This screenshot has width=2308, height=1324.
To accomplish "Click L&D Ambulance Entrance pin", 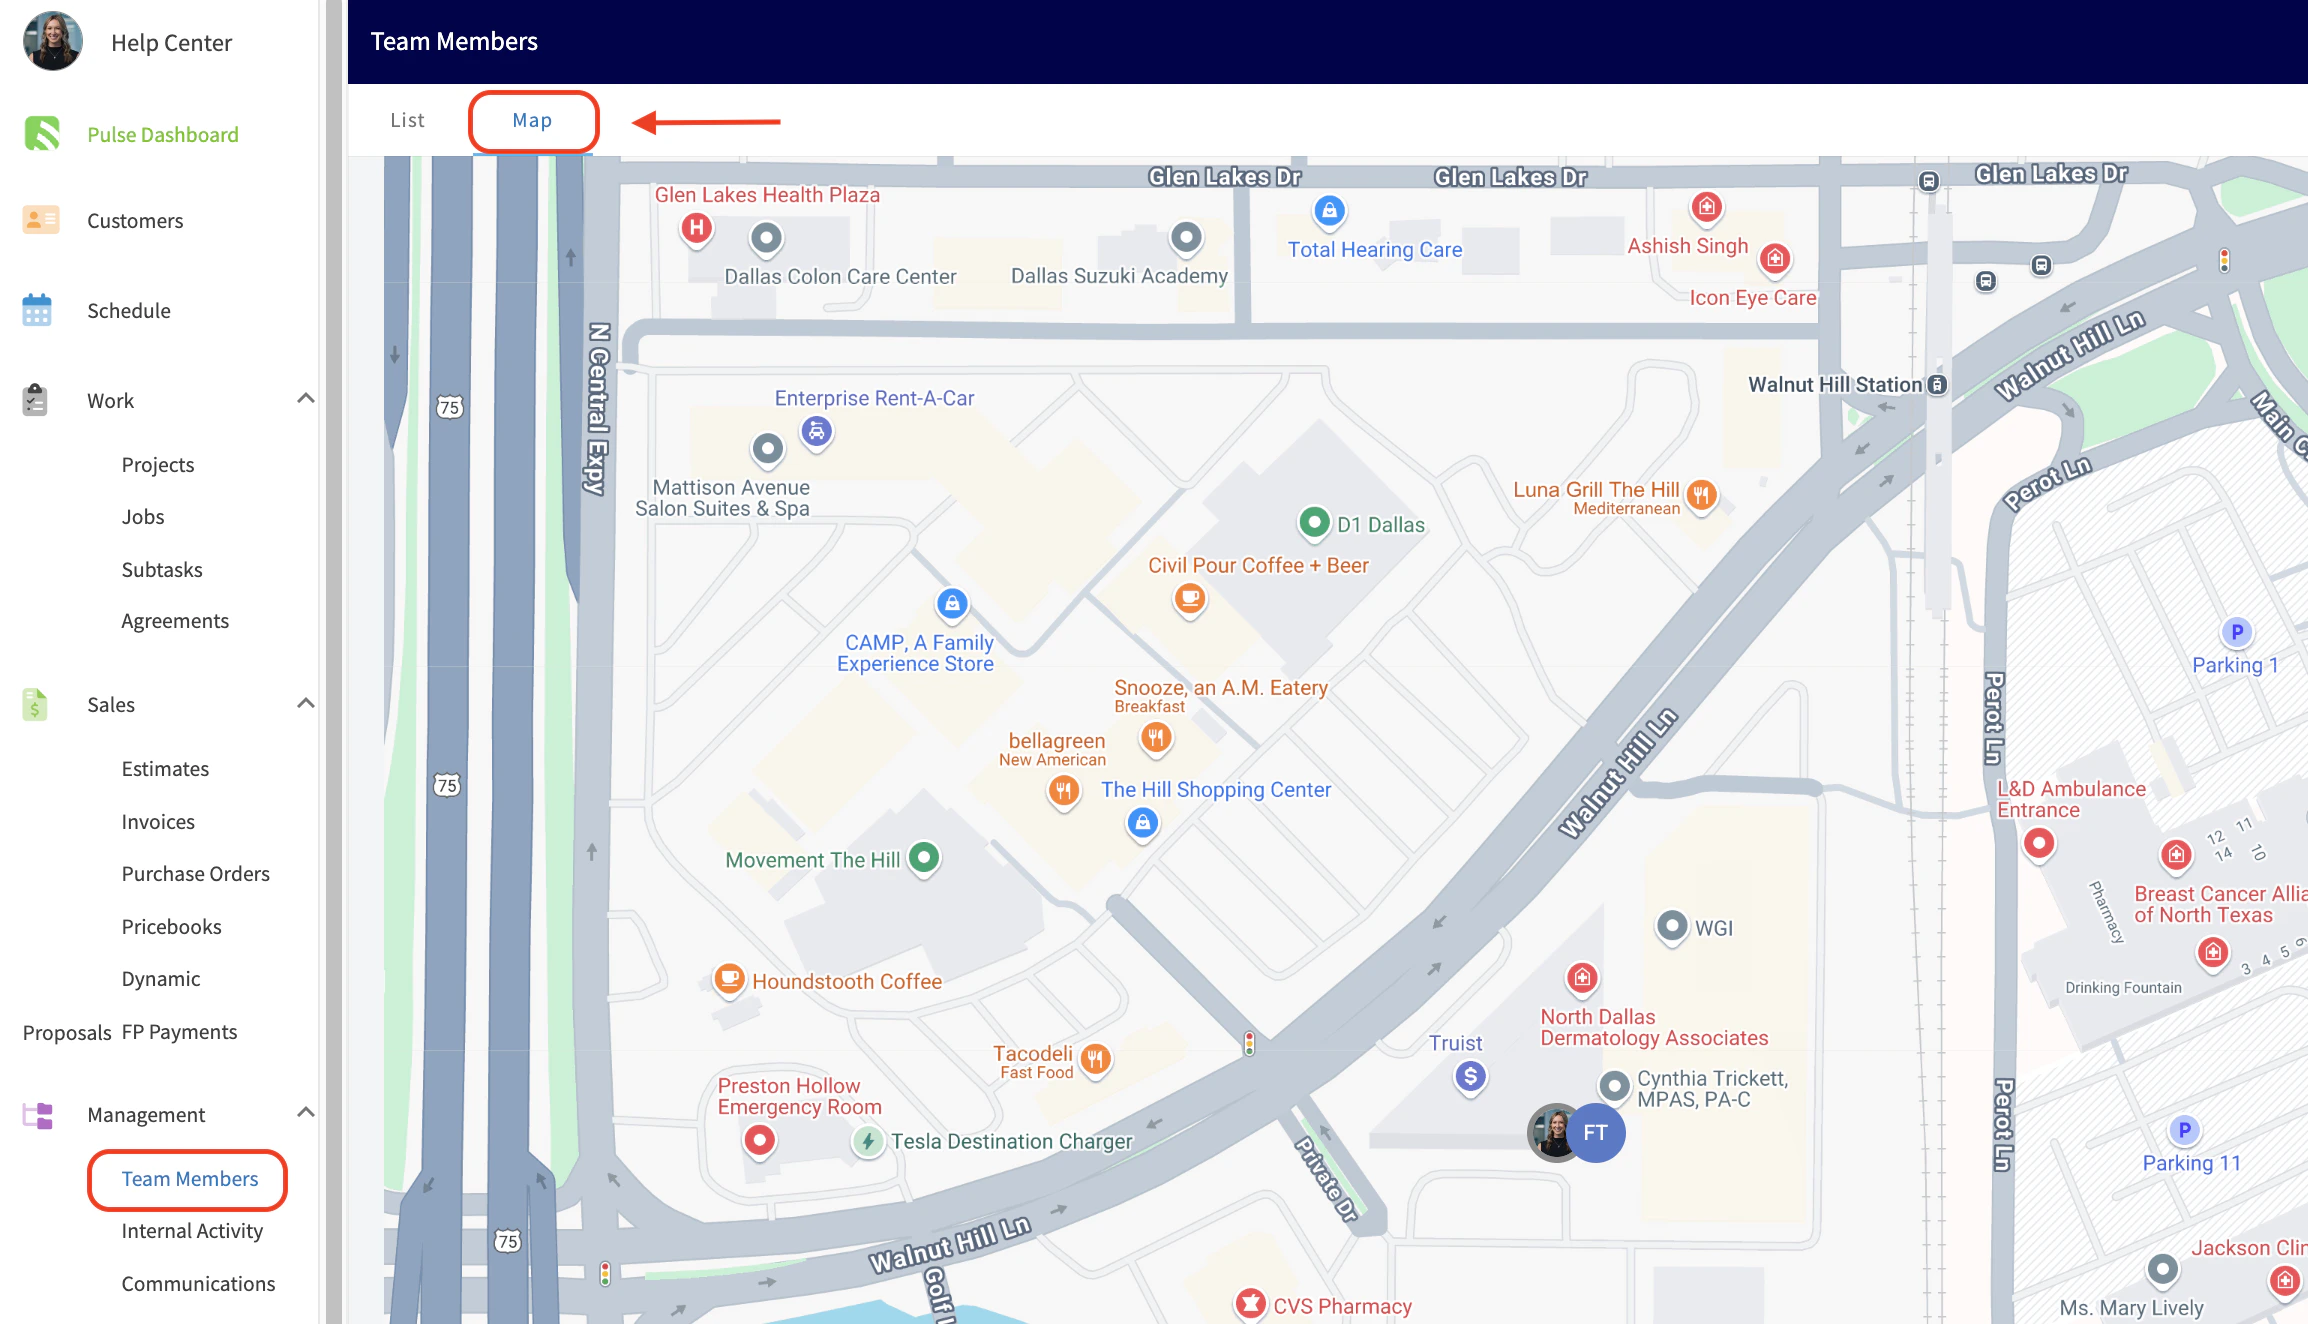I will click(2039, 846).
